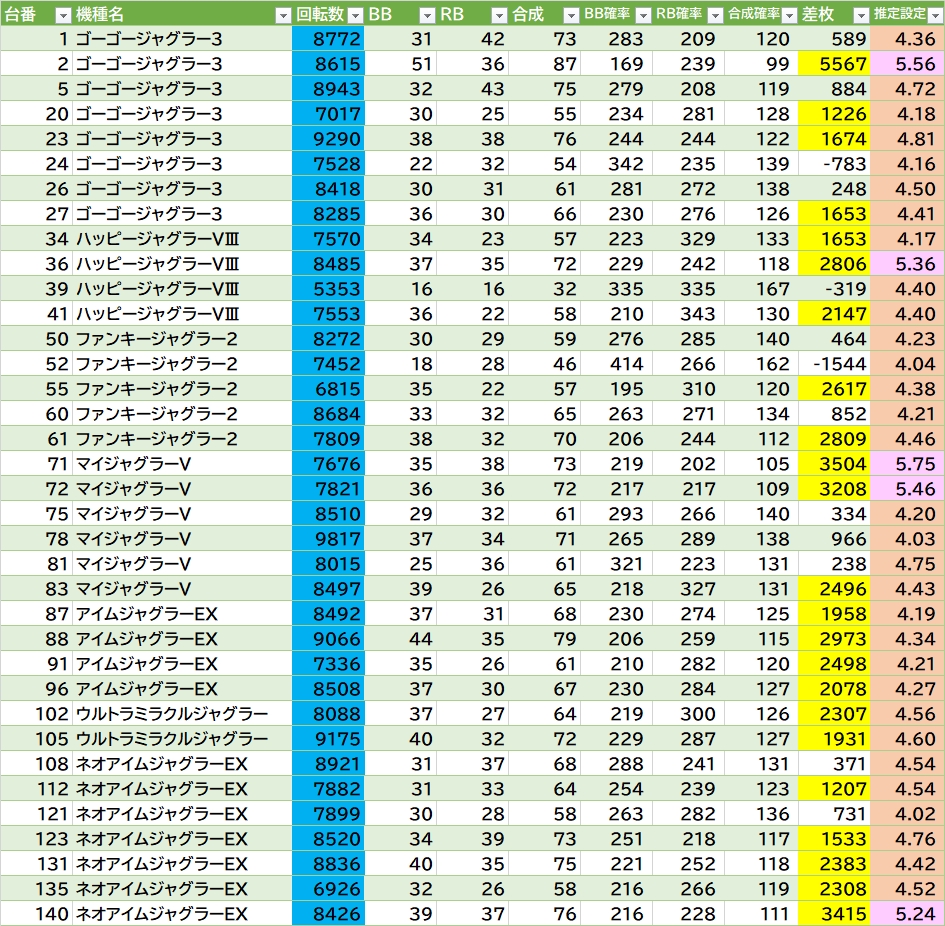Click the blue 9817 回転数 cell

point(329,539)
